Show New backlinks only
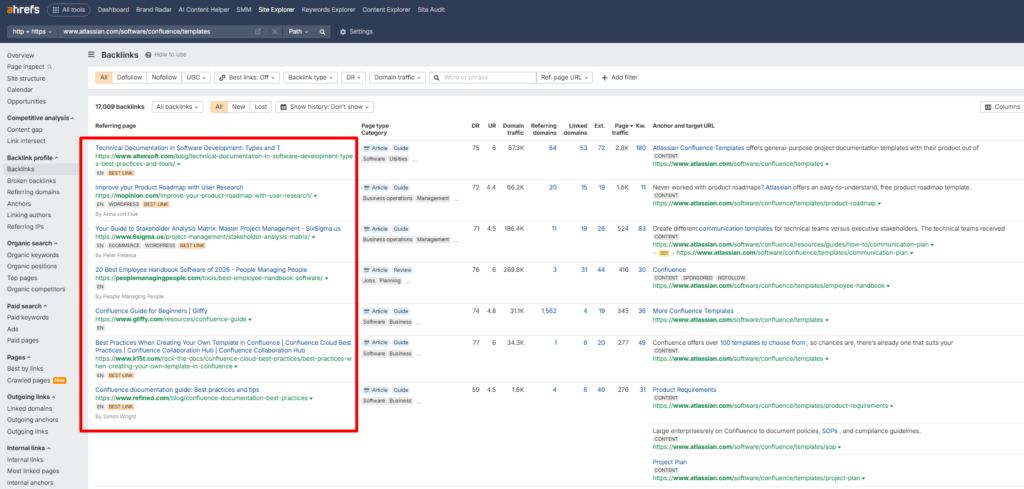This screenshot has height=489, width=1024. tap(238, 106)
